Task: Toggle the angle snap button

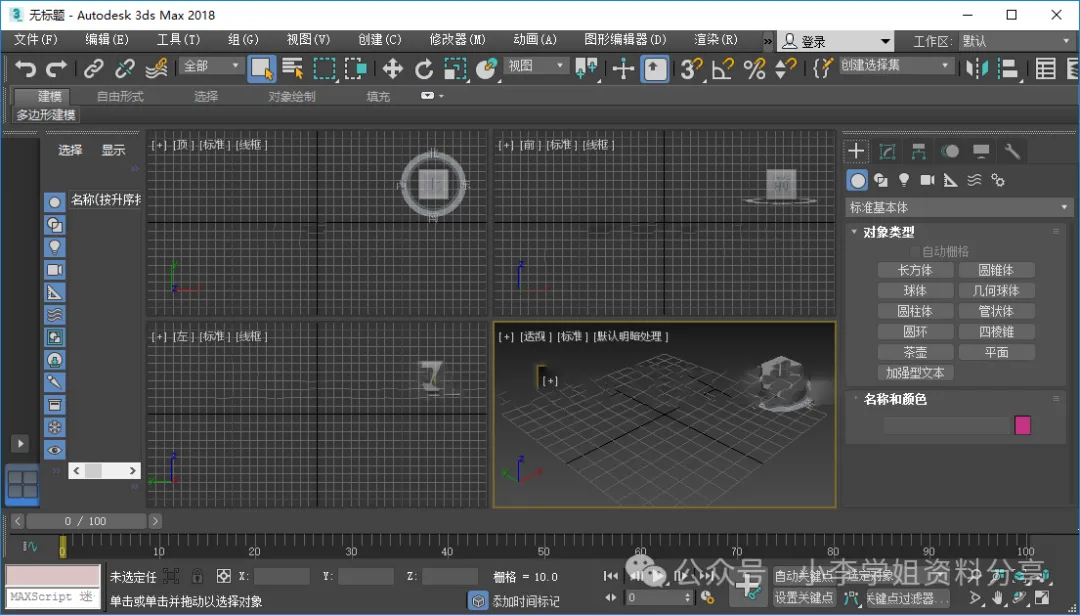Action: pos(722,68)
